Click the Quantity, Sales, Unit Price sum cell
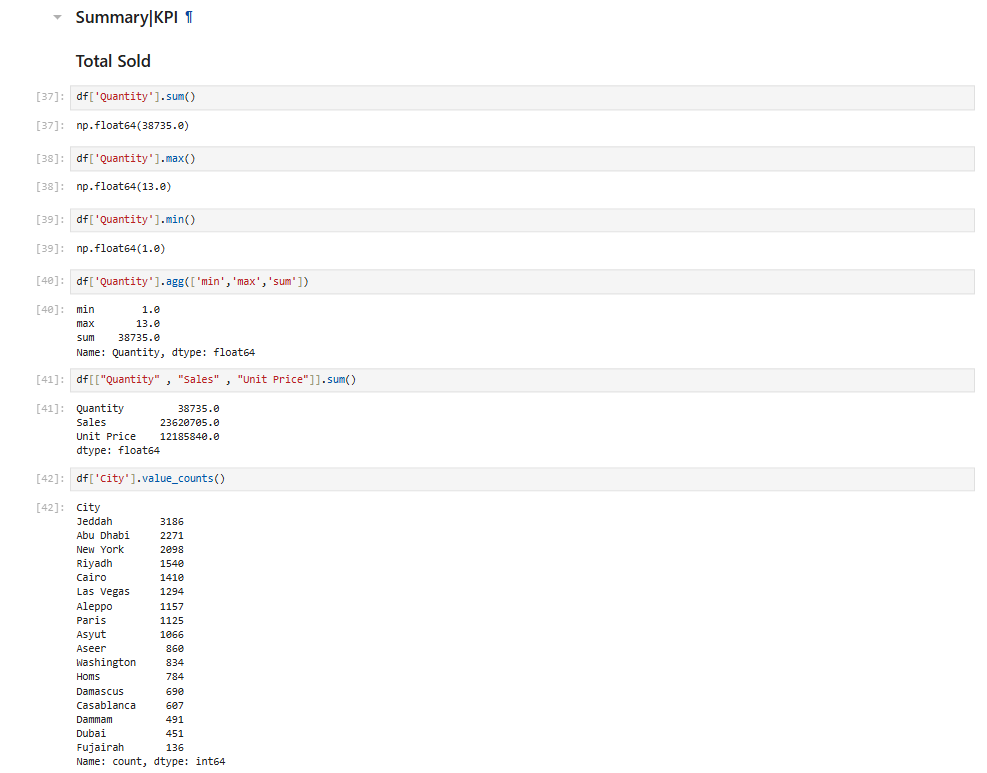 pos(520,380)
